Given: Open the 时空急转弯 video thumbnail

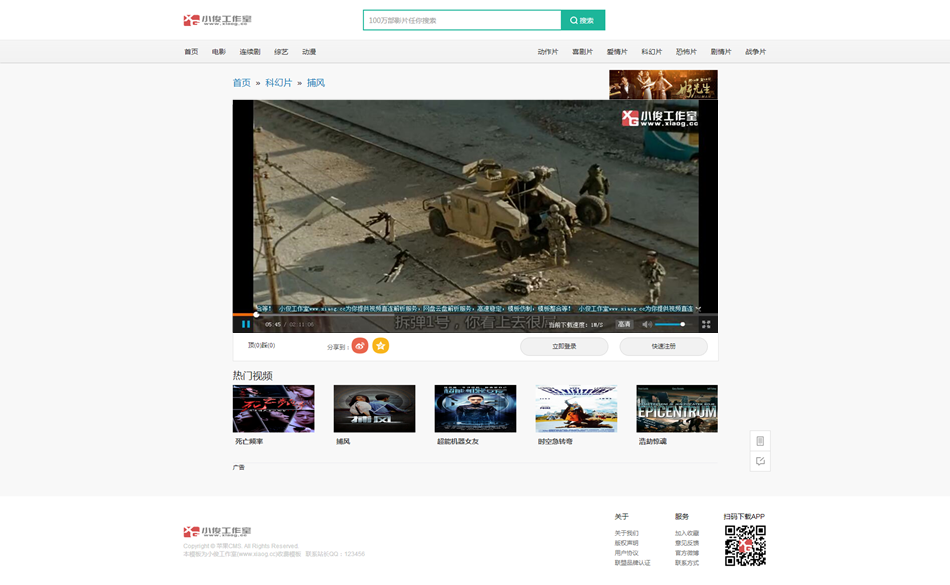Looking at the screenshot, I should click(x=576, y=409).
